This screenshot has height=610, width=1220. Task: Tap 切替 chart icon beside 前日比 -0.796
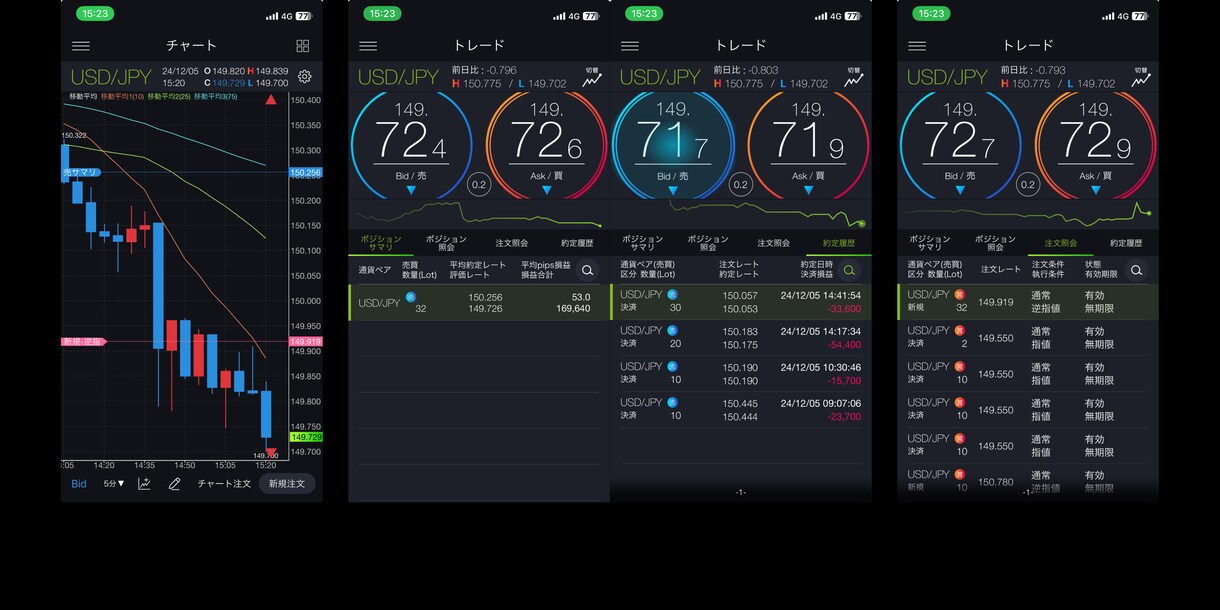[592, 78]
